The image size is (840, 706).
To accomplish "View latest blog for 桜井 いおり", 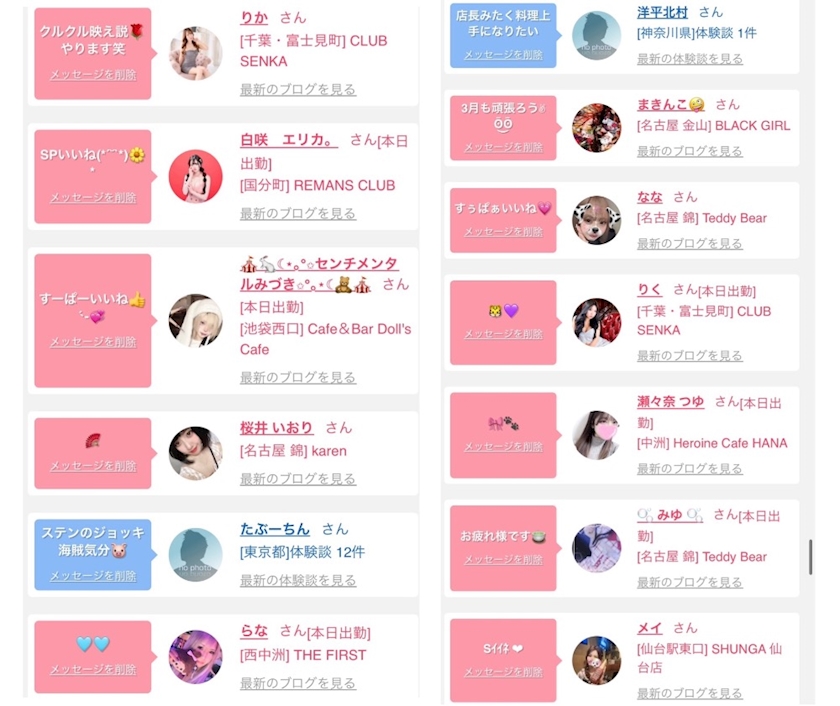I will (298, 479).
